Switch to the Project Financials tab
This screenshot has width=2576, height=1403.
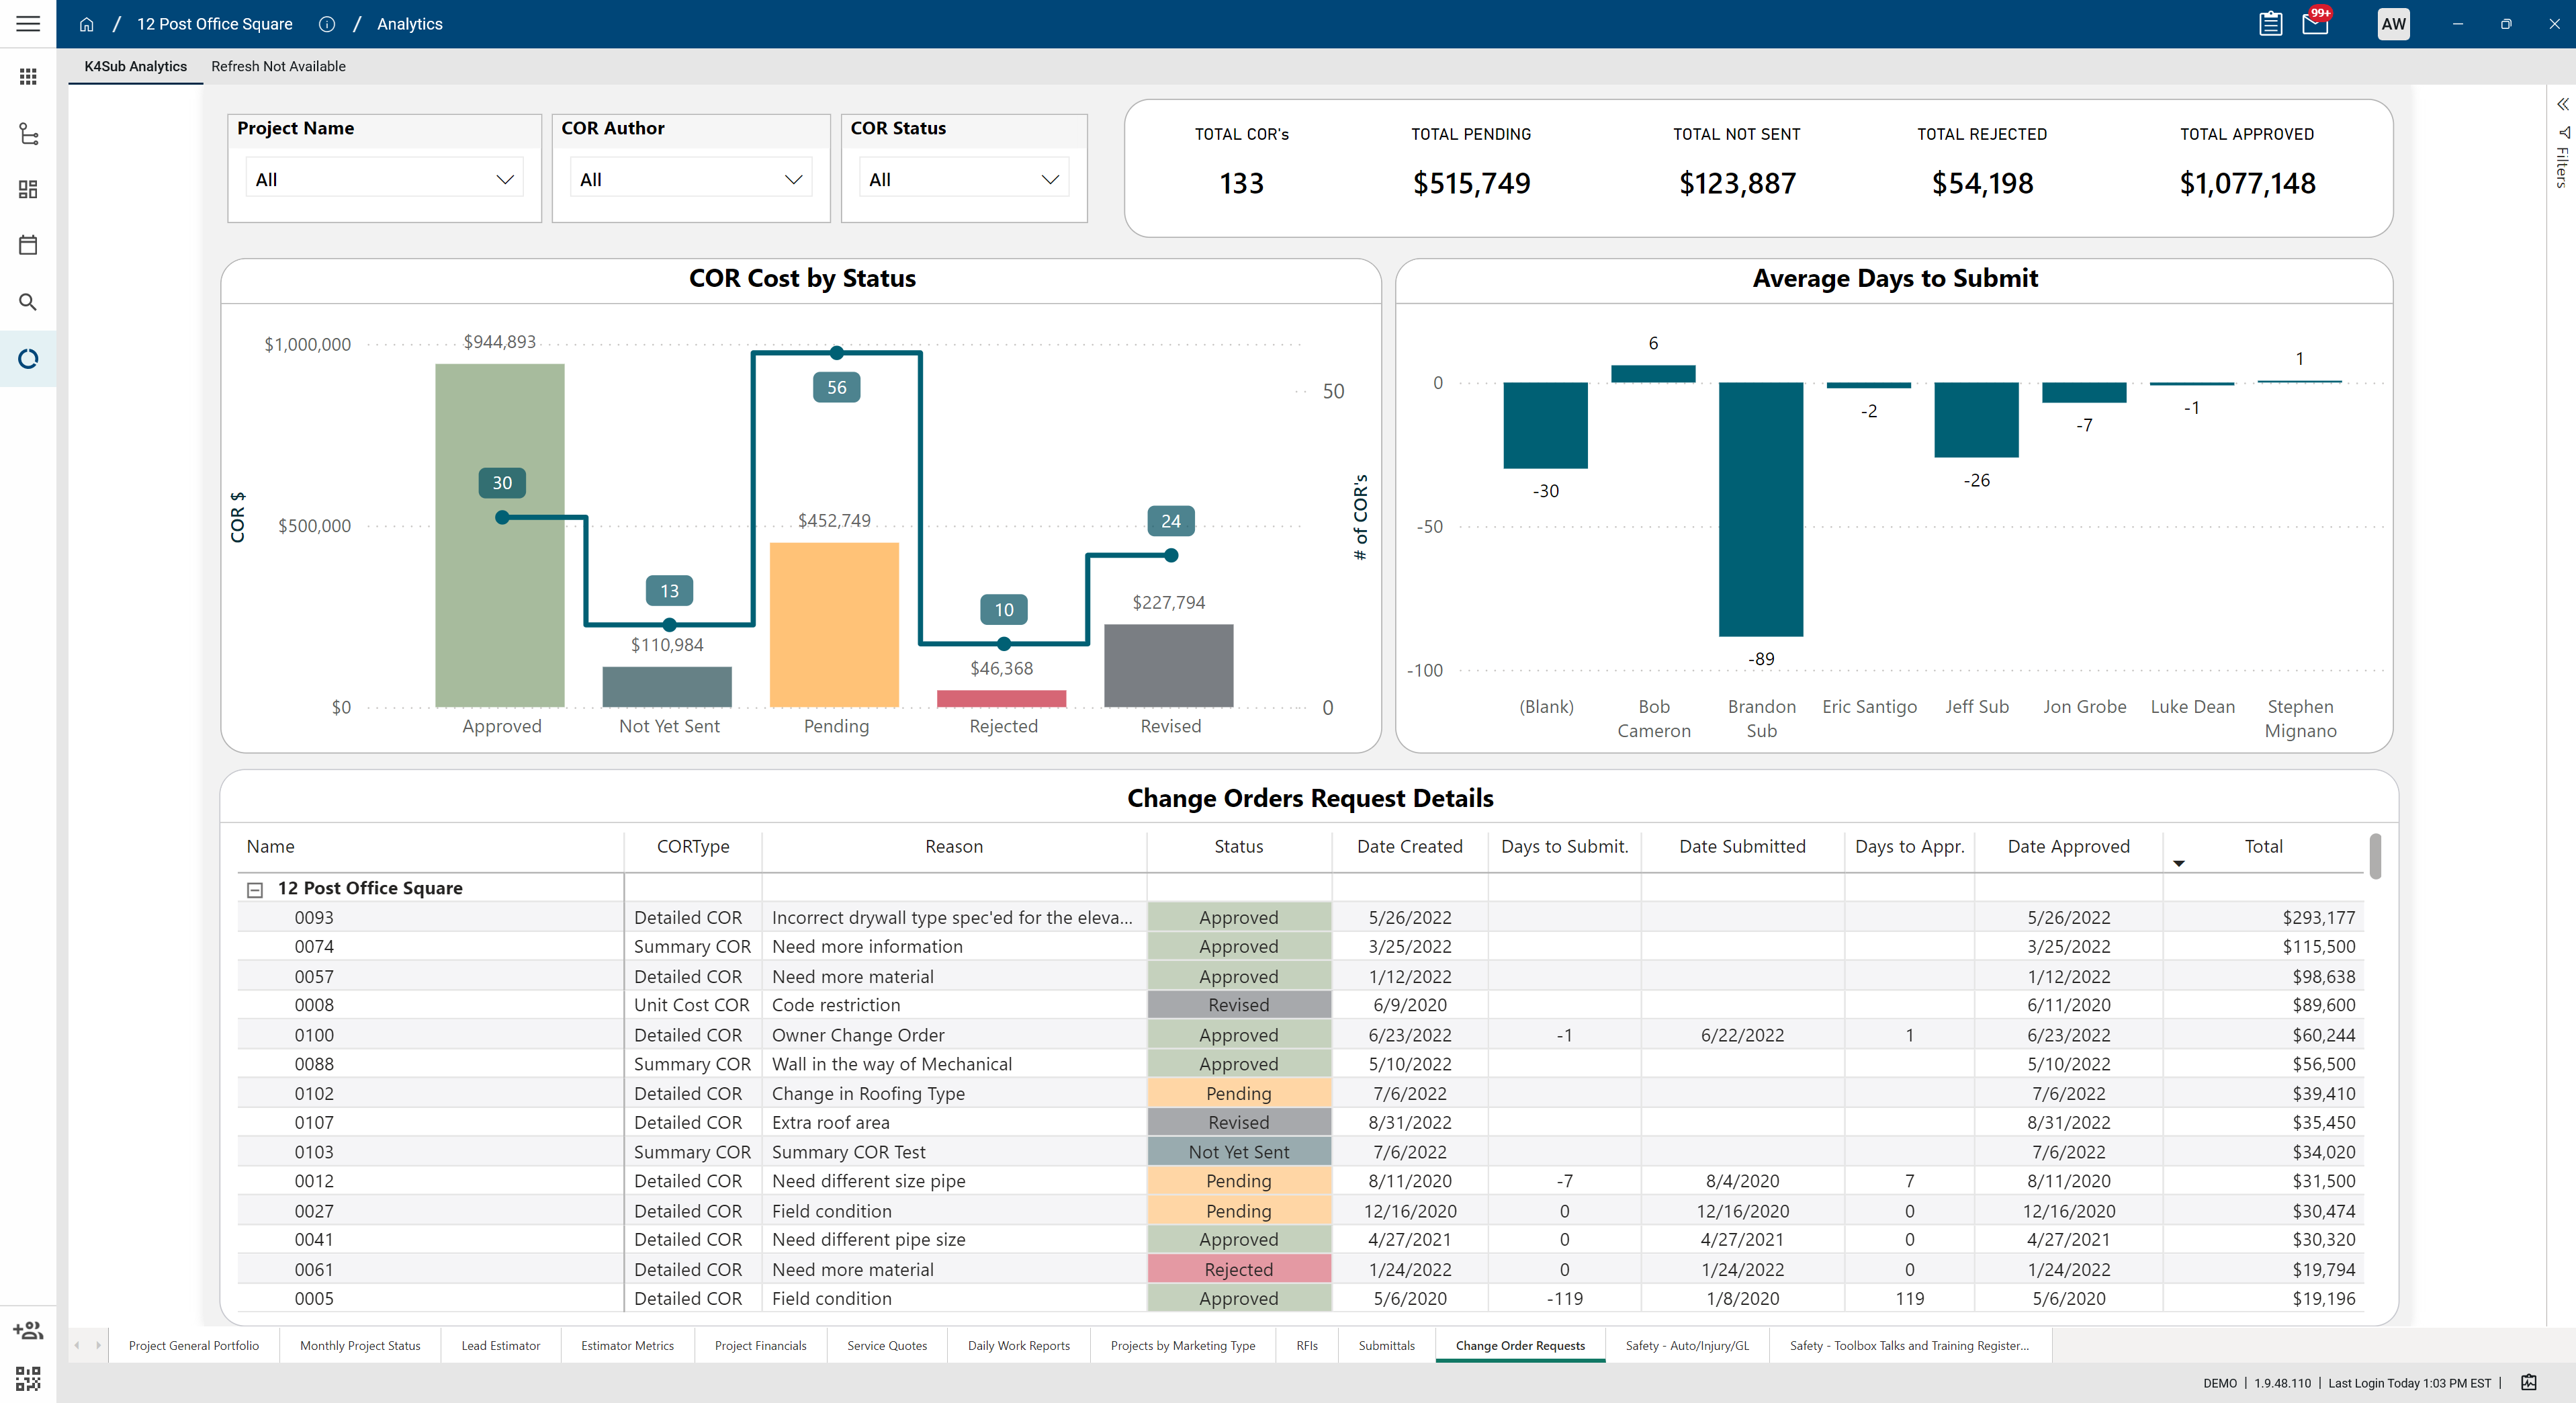(760, 1345)
